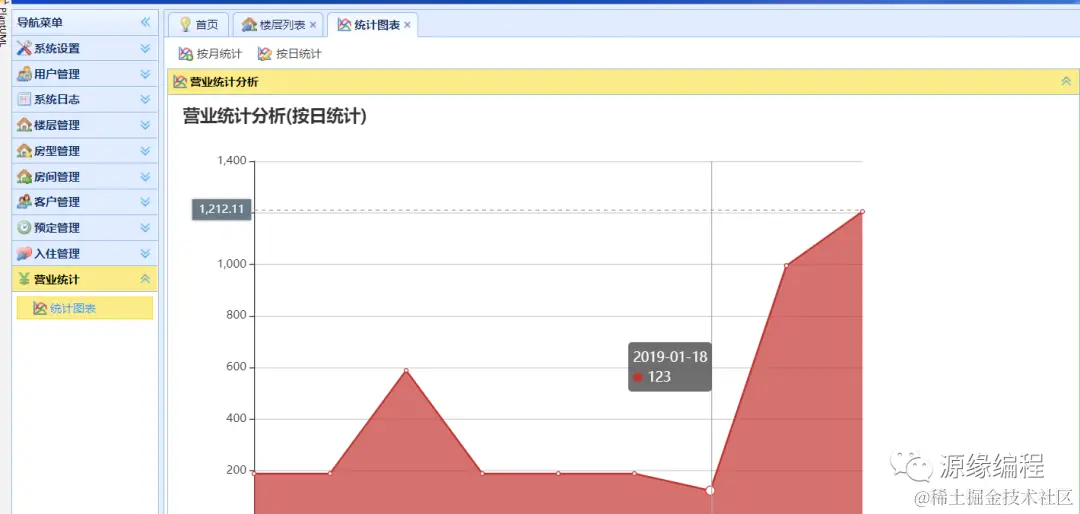Expand the 楼层管理 section chevron
This screenshot has height=514, width=1080.
145,125
